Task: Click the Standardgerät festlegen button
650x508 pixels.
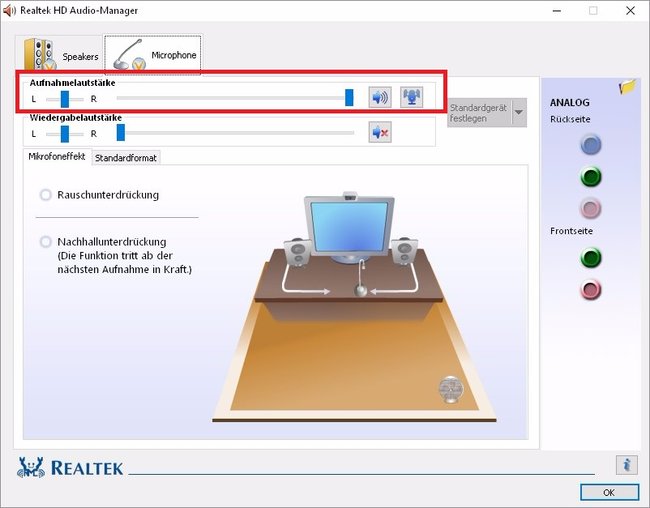Action: [479, 113]
